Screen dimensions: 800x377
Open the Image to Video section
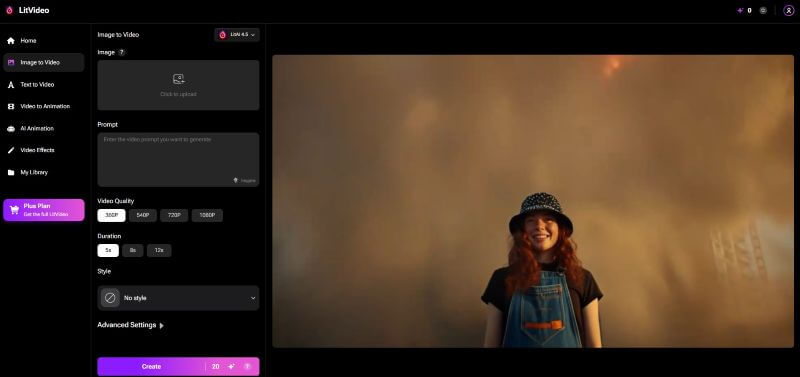[x=43, y=62]
